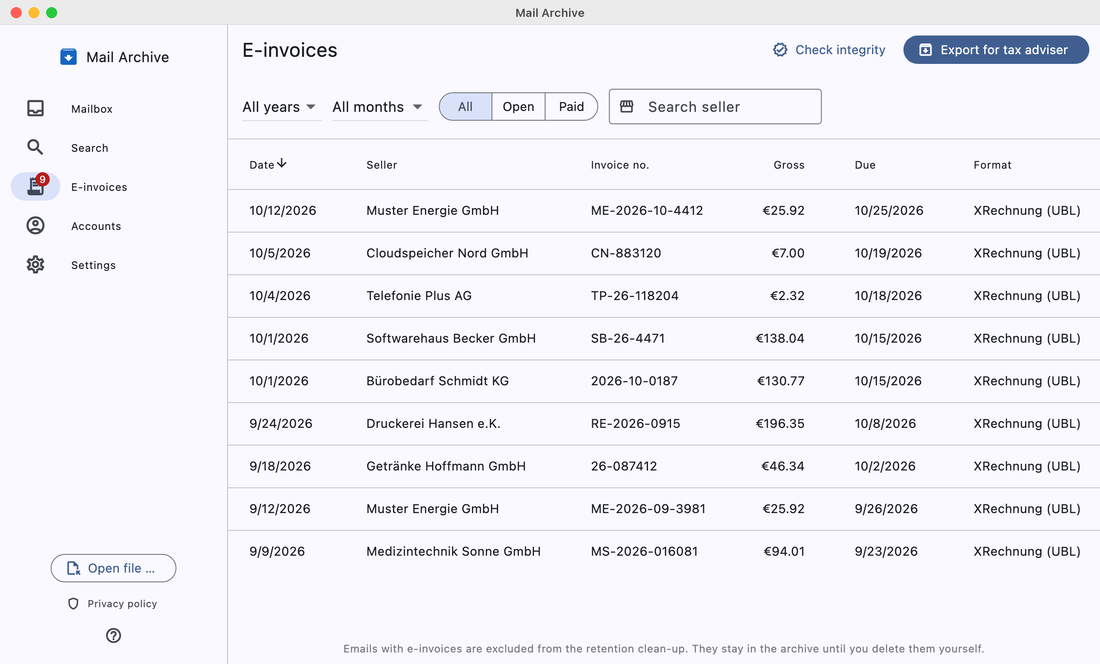Sort by the Format column header
This screenshot has width=1100, height=664.
coord(992,165)
